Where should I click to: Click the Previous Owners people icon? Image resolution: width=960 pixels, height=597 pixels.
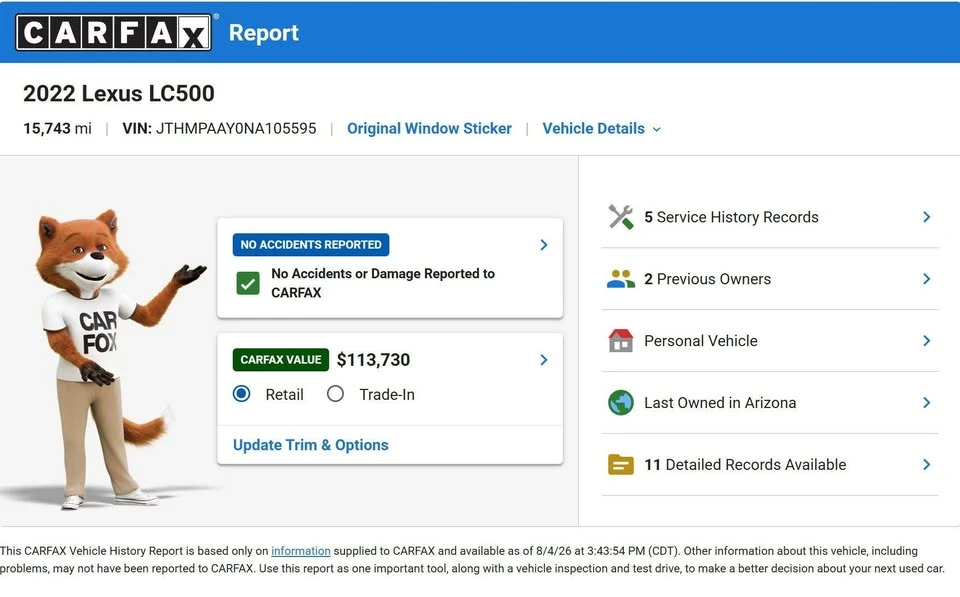coord(621,279)
